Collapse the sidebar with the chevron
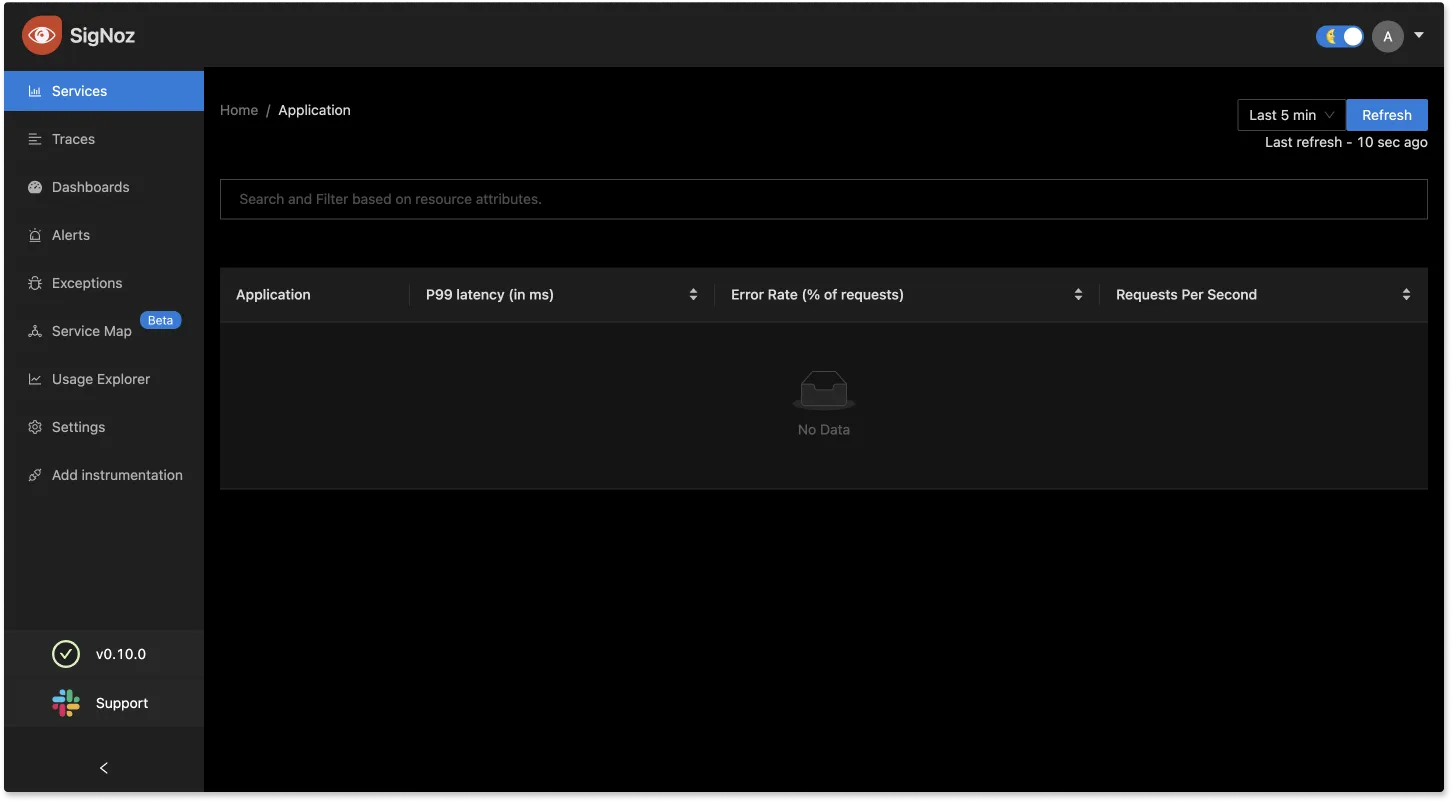Screen dimensions: 1452x802 (x=104, y=768)
